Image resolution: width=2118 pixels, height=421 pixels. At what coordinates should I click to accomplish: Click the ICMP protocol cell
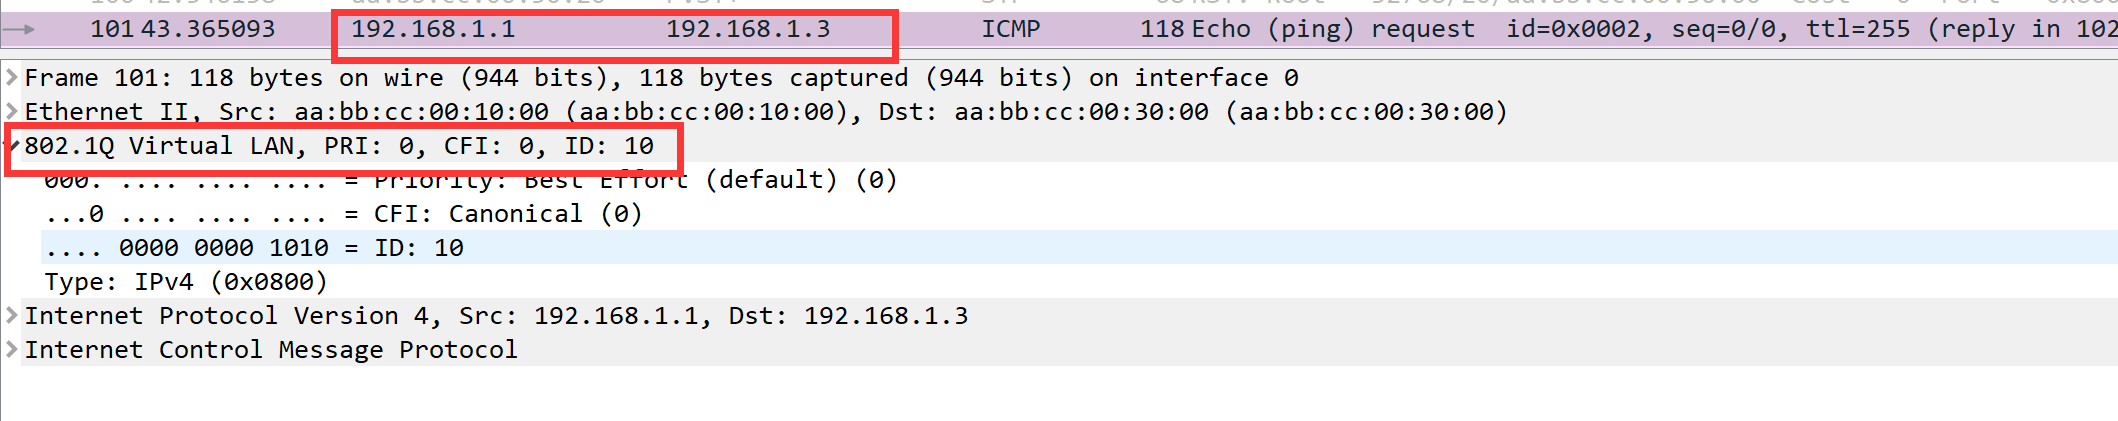pos(1010,29)
